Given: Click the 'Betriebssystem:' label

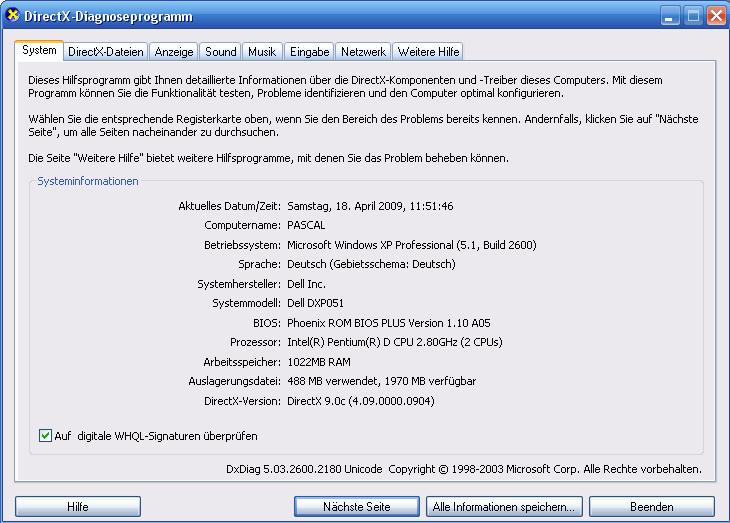Looking at the screenshot, I should tap(242, 245).
